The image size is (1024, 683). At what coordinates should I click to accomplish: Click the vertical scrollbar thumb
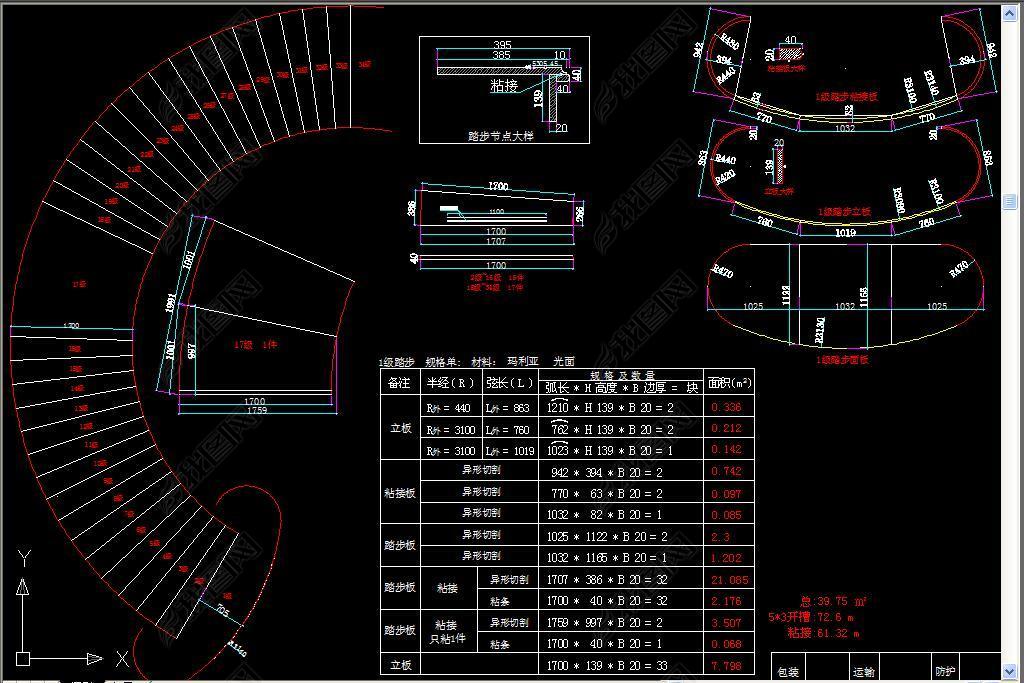pyautogui.click(x=1011, y=202)
